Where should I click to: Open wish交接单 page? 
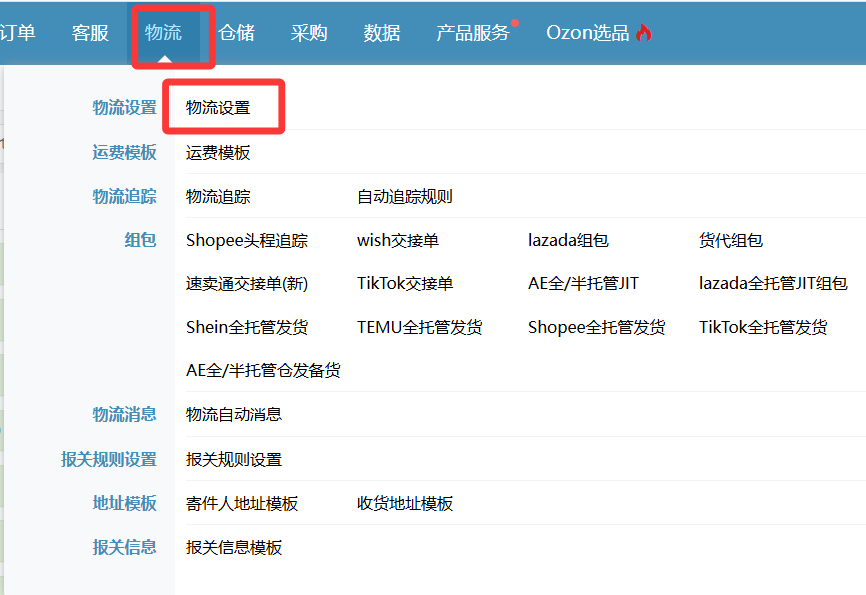point(398,241)
